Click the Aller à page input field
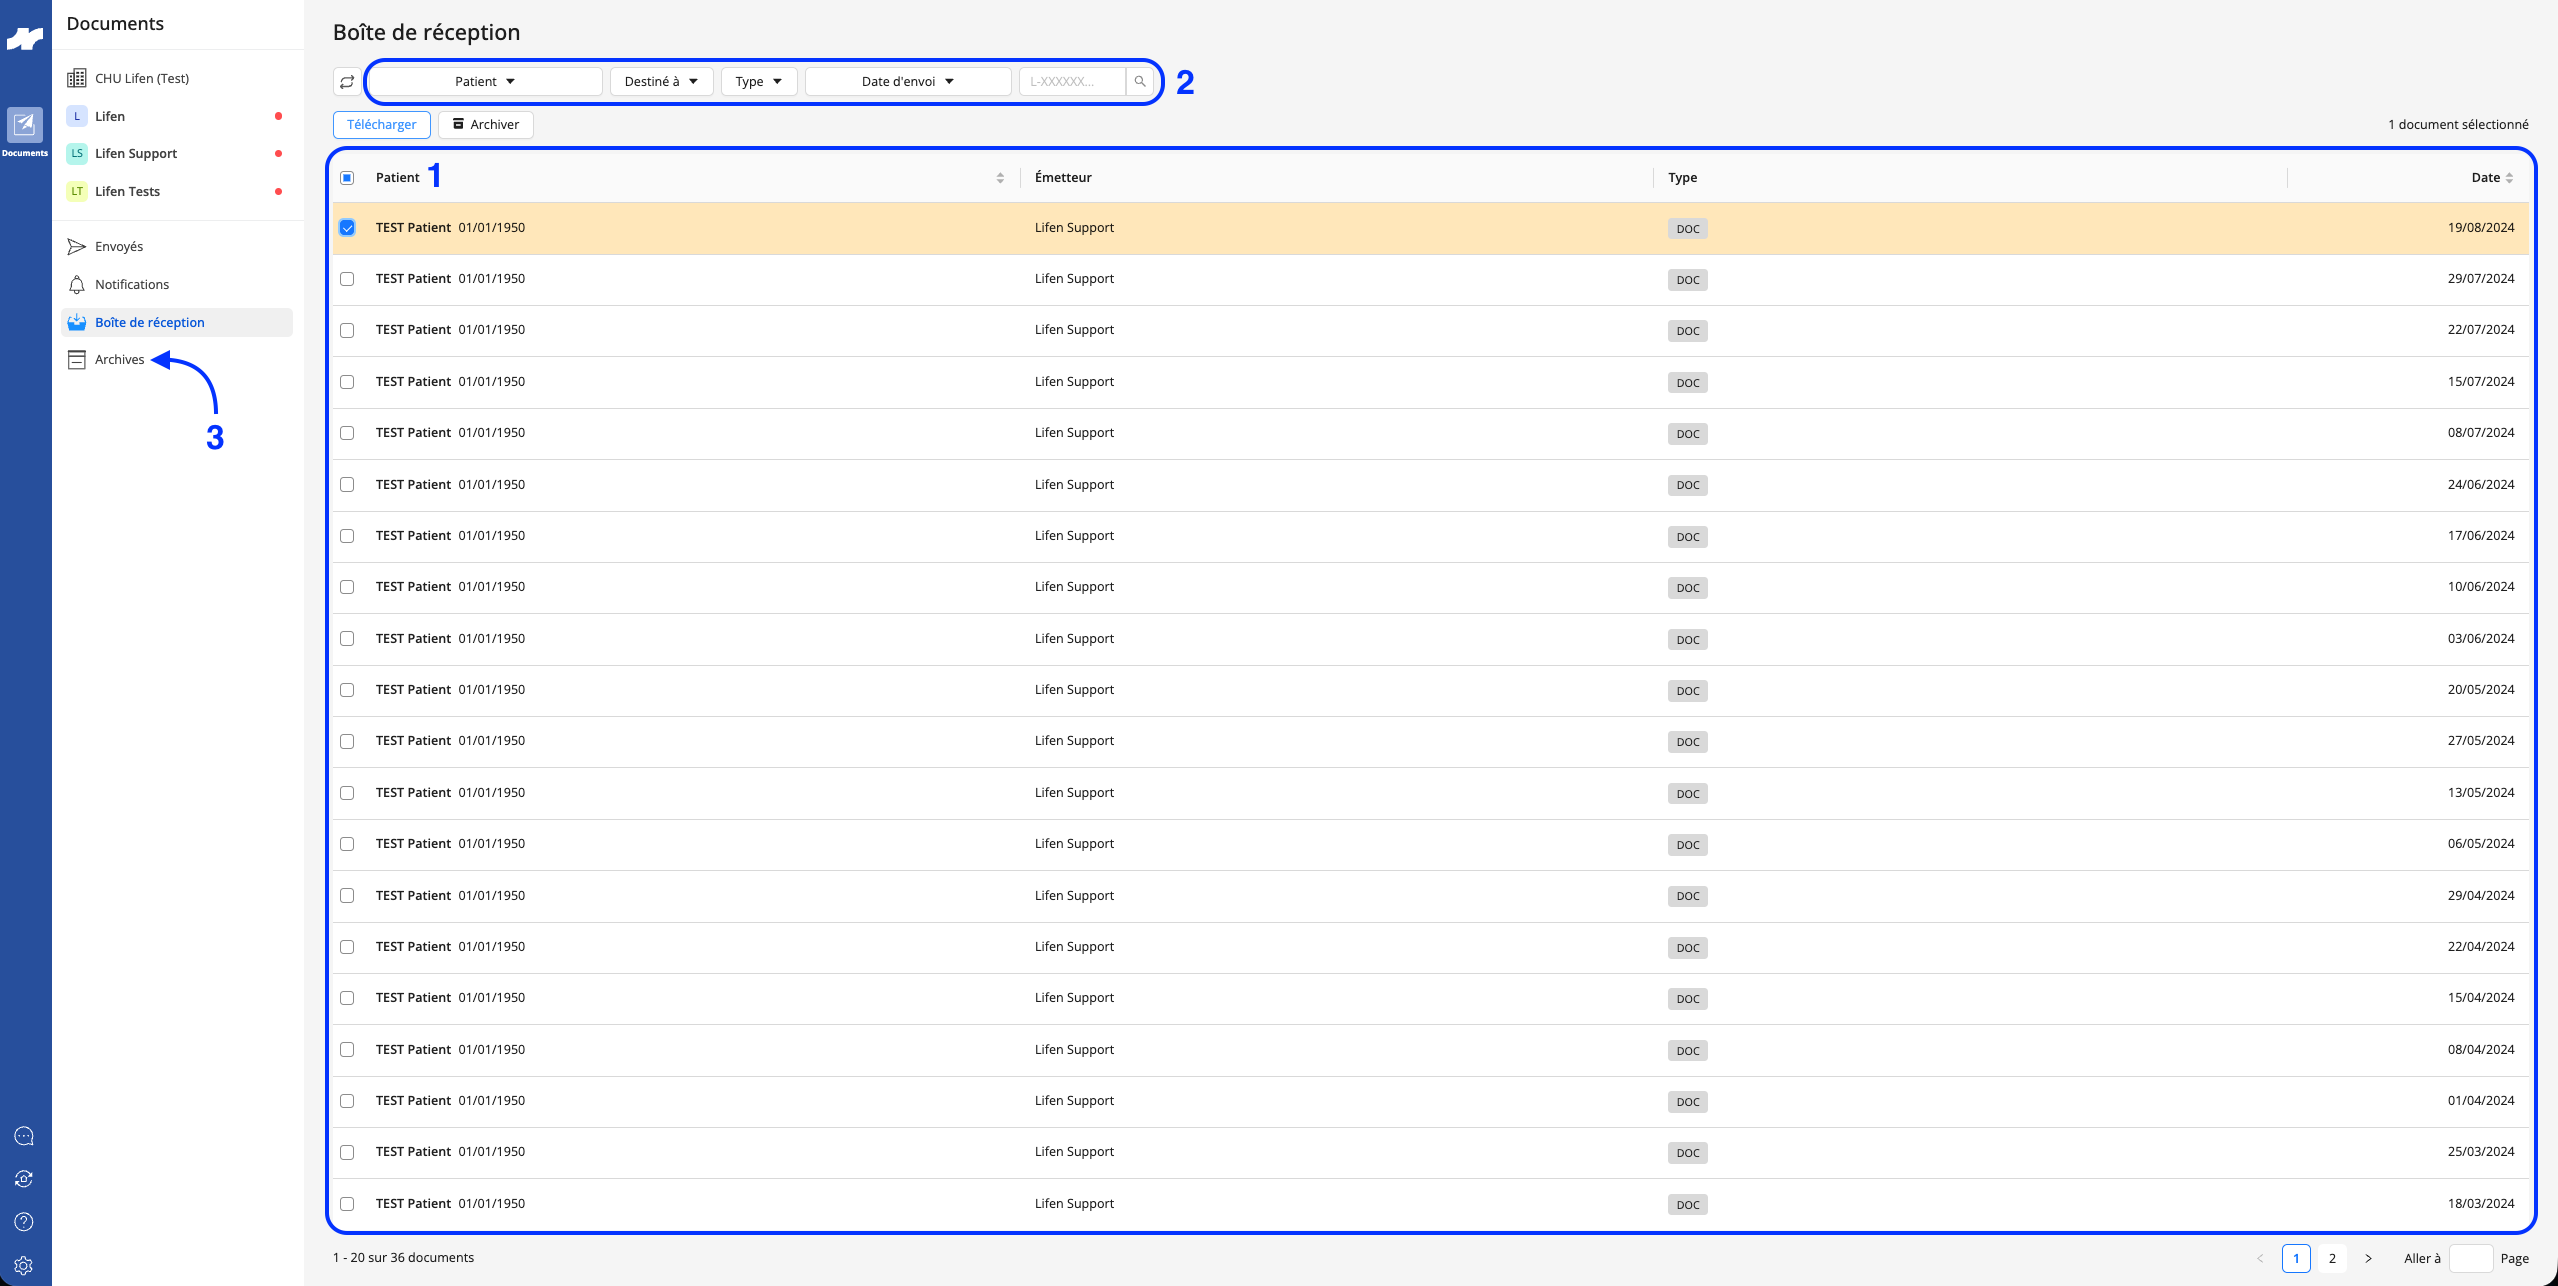 tap(2471, 1259)
